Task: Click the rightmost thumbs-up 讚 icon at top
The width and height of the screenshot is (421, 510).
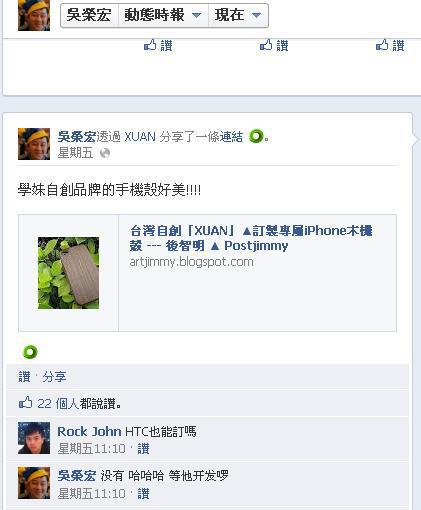Action: tap(390, 45)
